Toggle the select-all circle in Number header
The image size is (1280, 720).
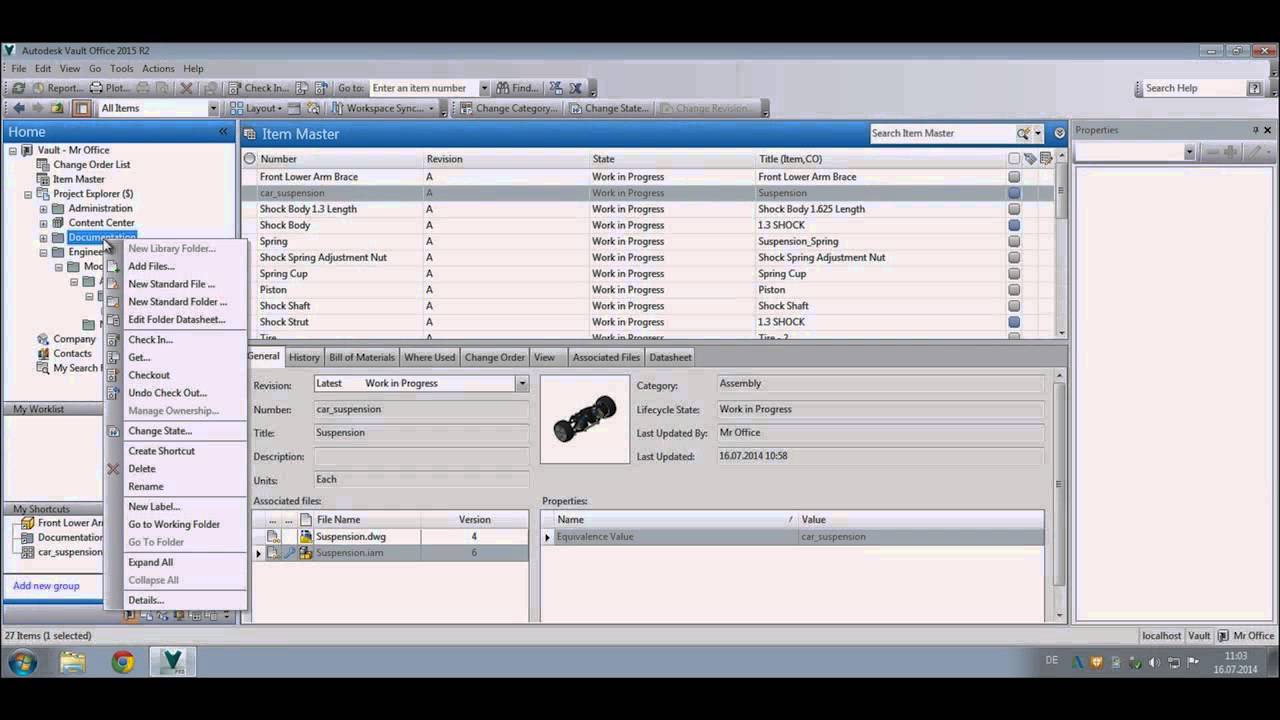(250, 159)
